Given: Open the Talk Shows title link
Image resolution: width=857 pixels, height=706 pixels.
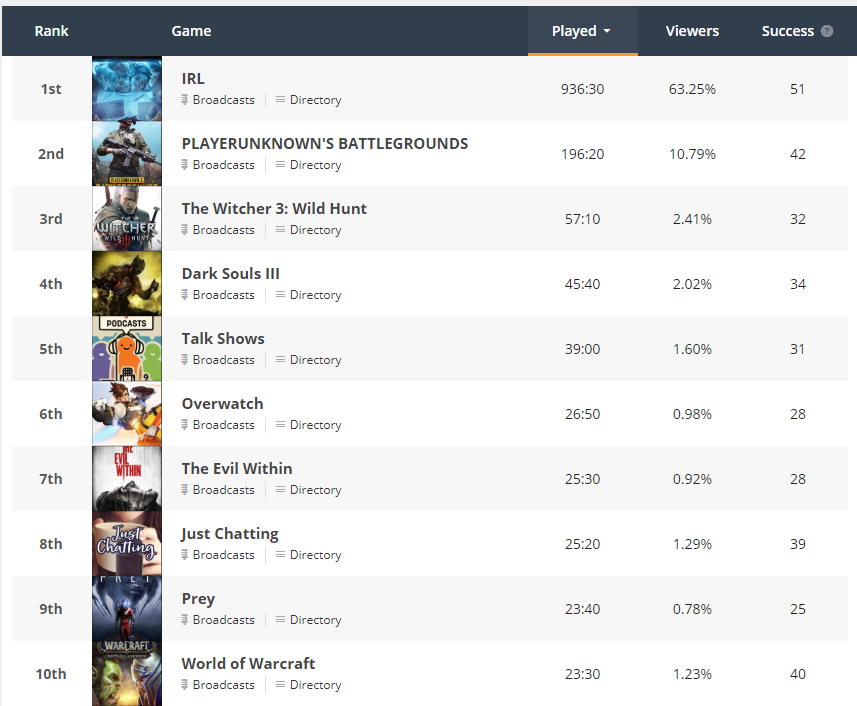Looking at the screenshot, I should (223, 339).
